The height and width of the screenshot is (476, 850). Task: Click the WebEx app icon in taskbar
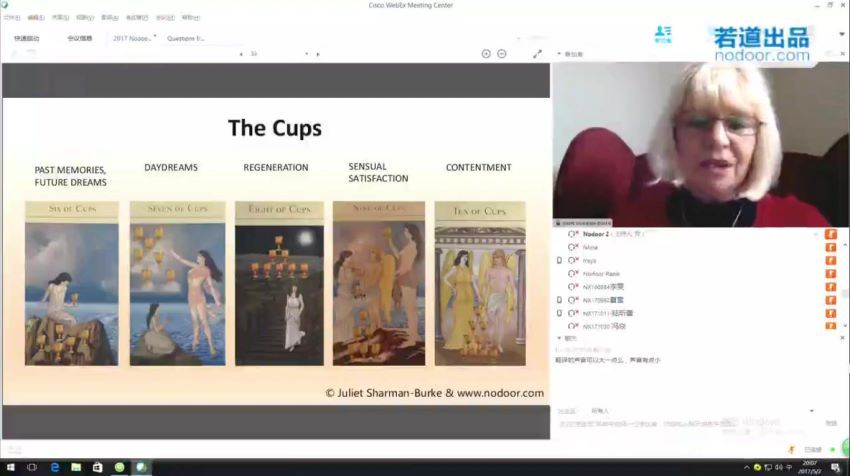(141, 467)
